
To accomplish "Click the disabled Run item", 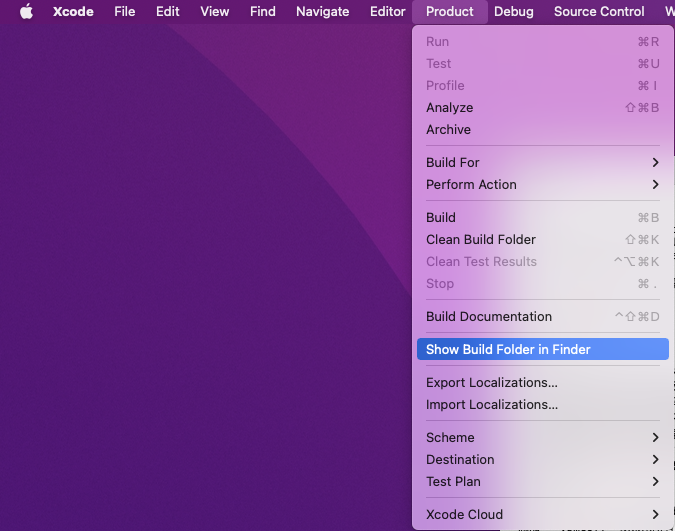I will [542, 42].
